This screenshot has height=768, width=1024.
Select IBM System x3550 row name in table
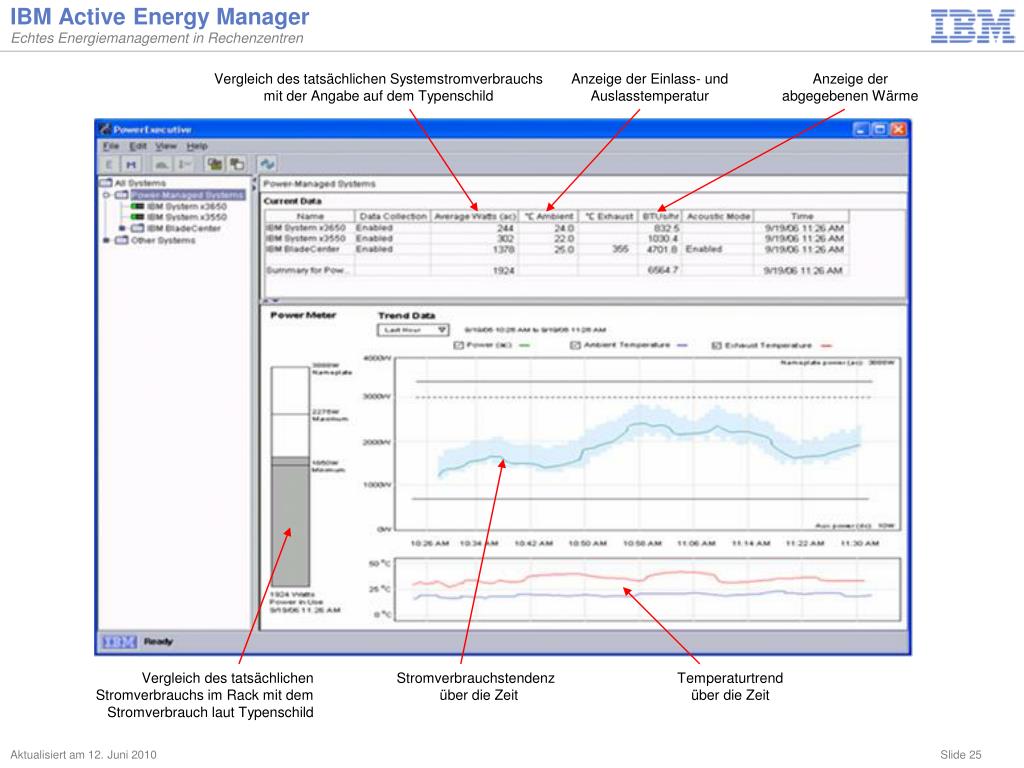306,238
